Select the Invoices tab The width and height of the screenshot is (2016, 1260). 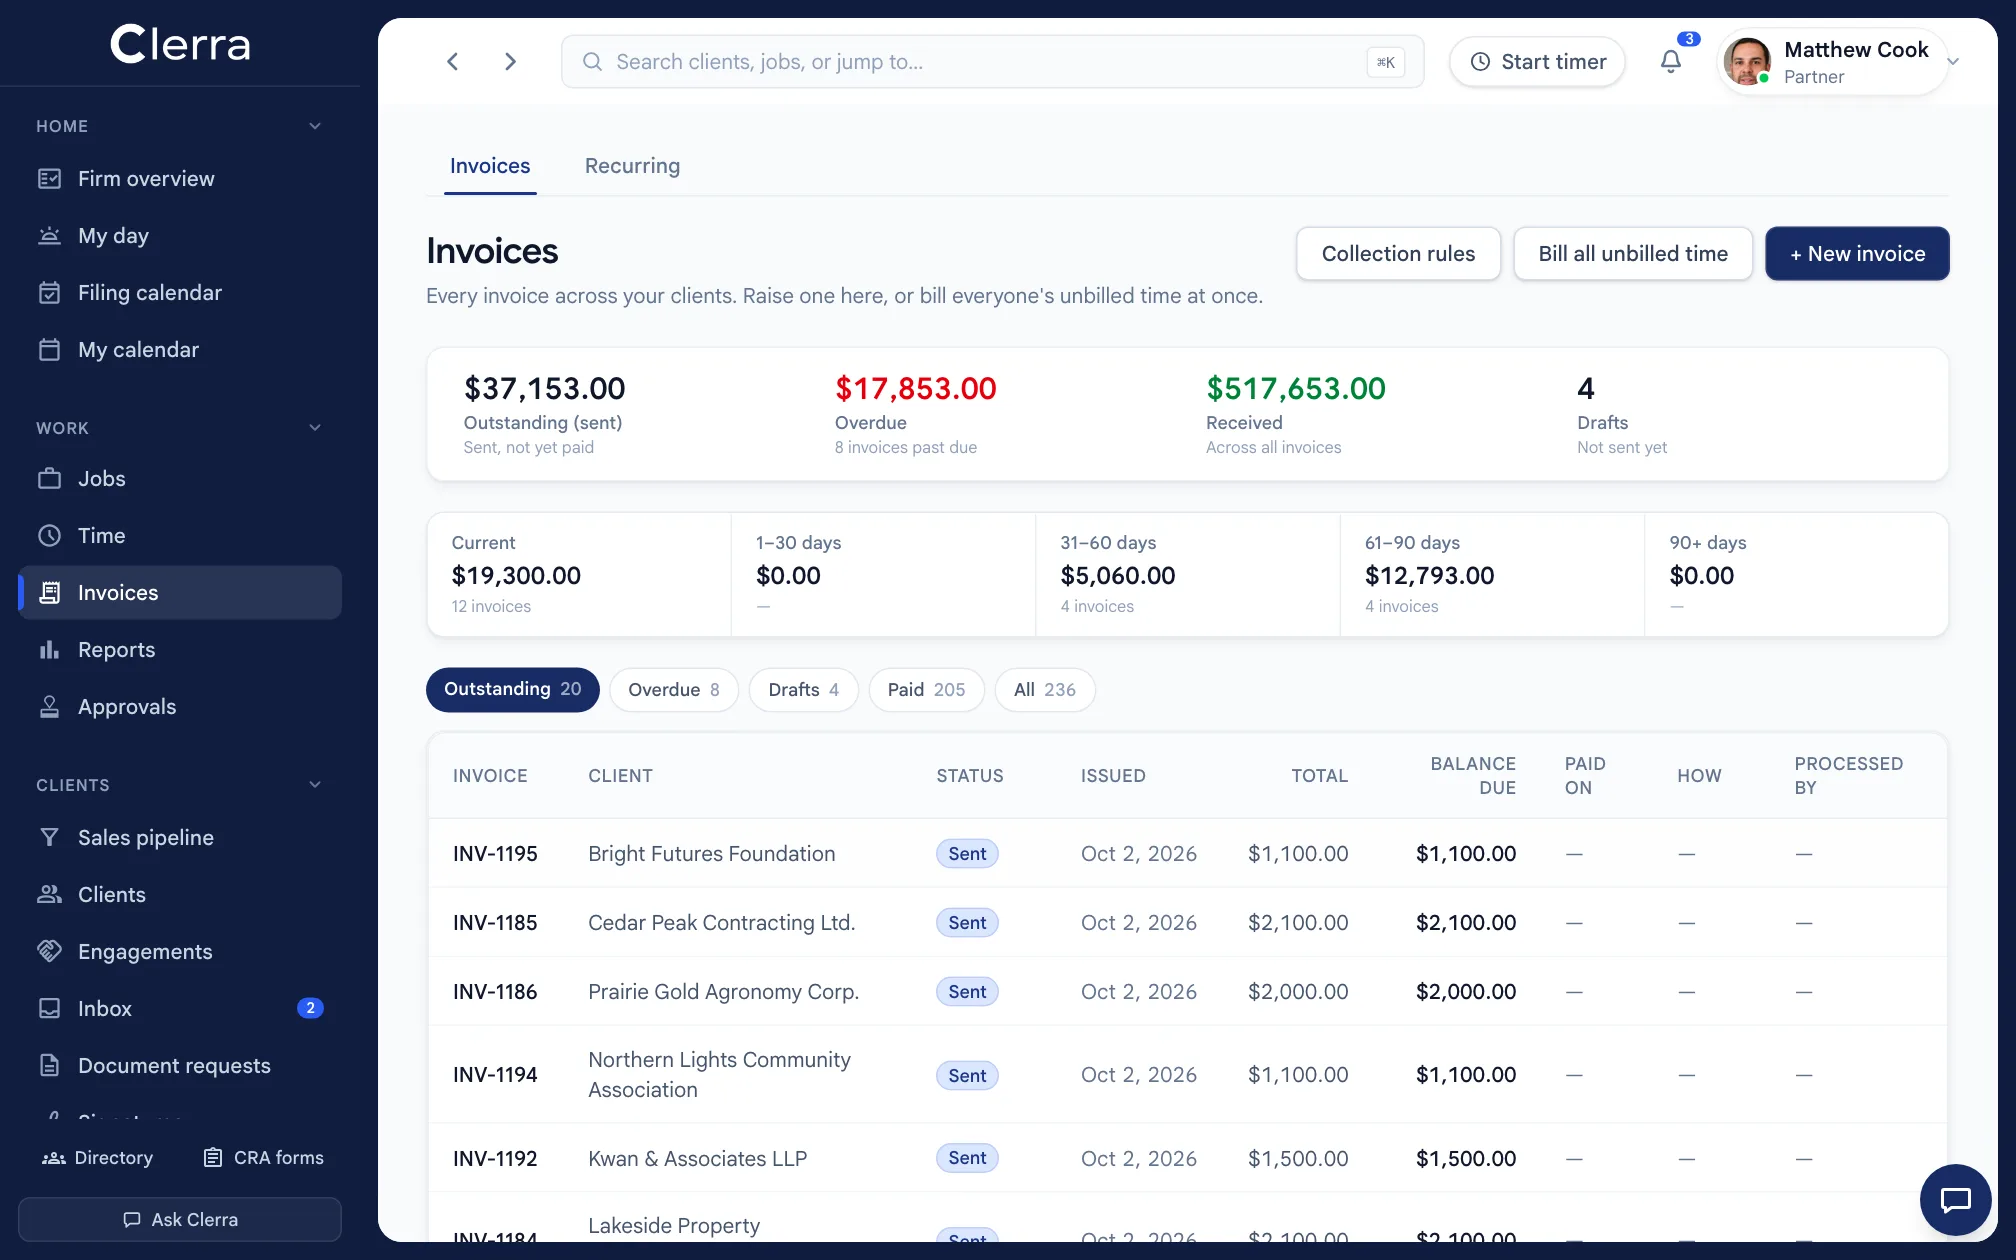pyautogui.click(x=490, y=166)
